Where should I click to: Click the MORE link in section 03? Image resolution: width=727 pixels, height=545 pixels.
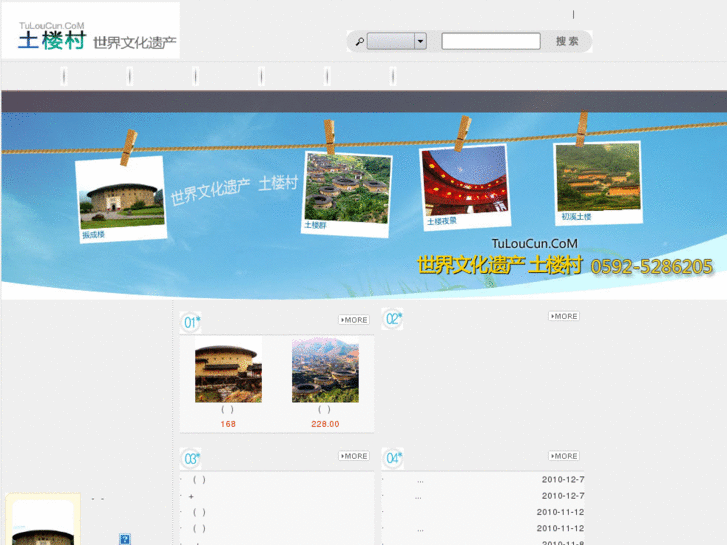click(x=354, y=456)
